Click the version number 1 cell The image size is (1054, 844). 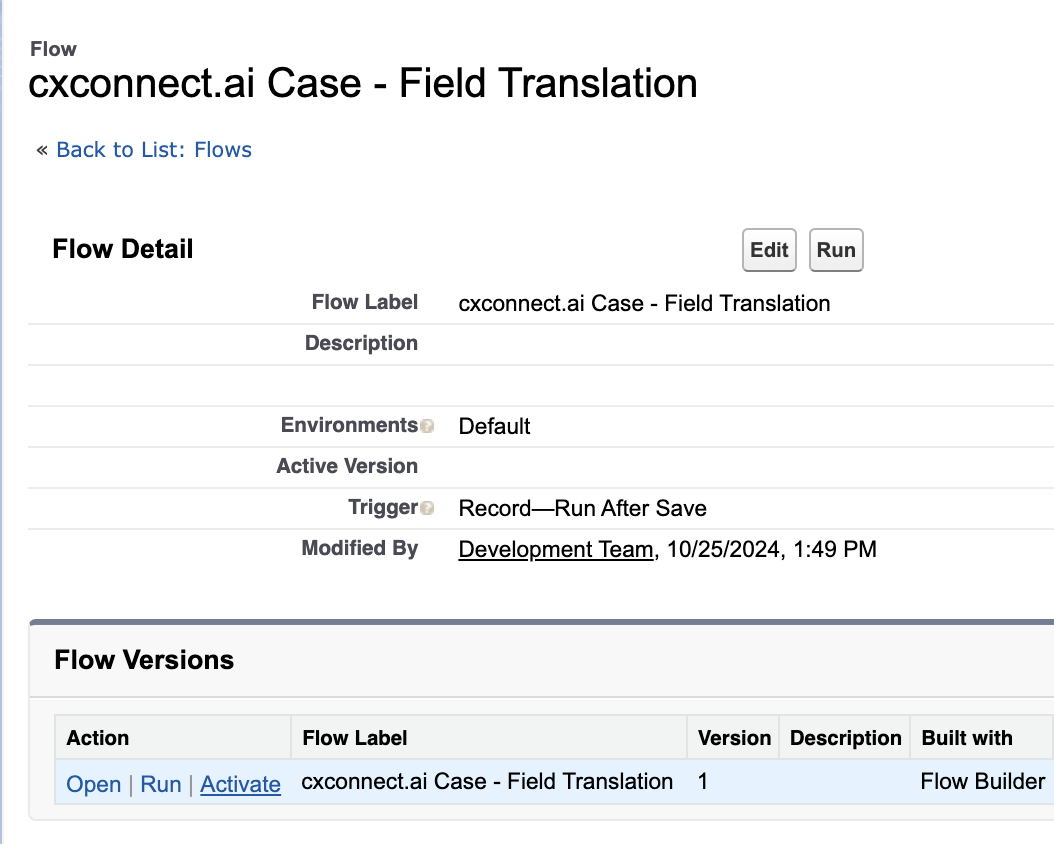704,782
